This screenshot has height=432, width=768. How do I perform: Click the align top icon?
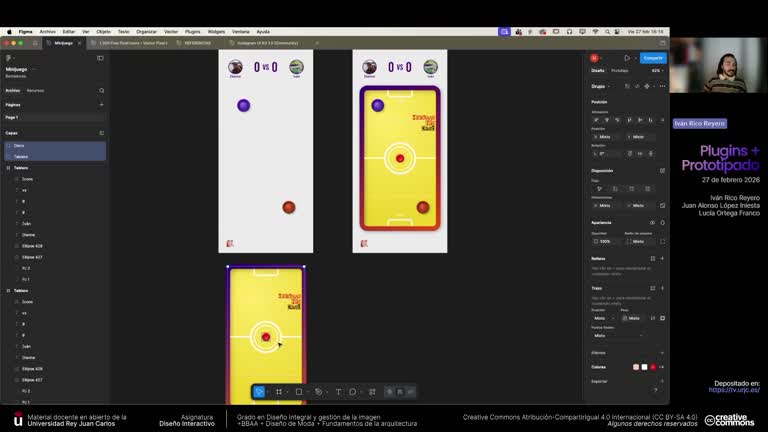[629, 120]
